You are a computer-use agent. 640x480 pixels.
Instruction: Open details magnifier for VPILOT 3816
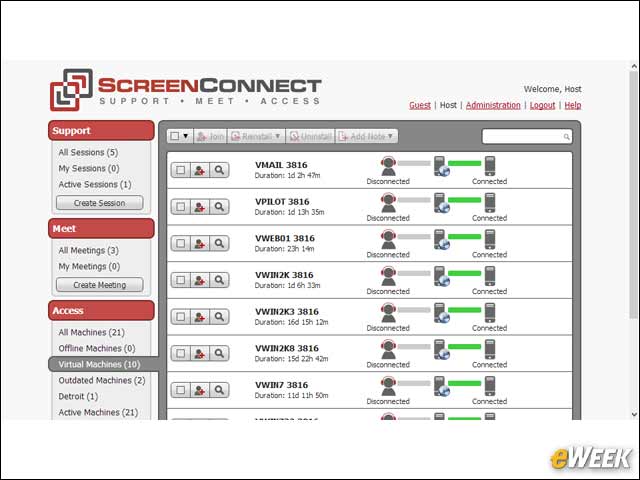click(219, 207)
